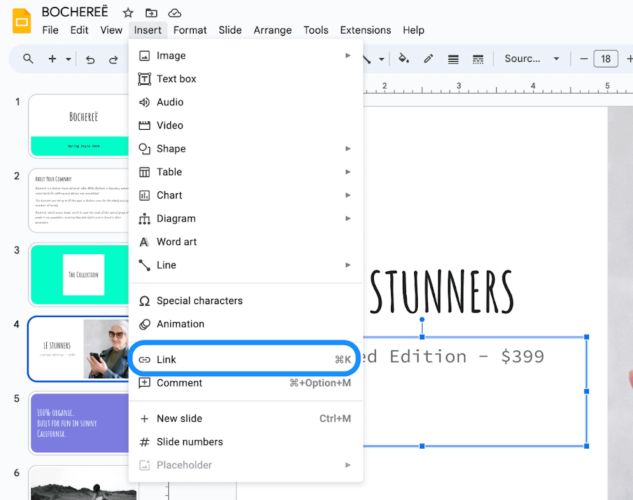Open the Edit menu
The height and width of the screenshot is (500, 633).
pyautogui.click(x=79, y=30)
